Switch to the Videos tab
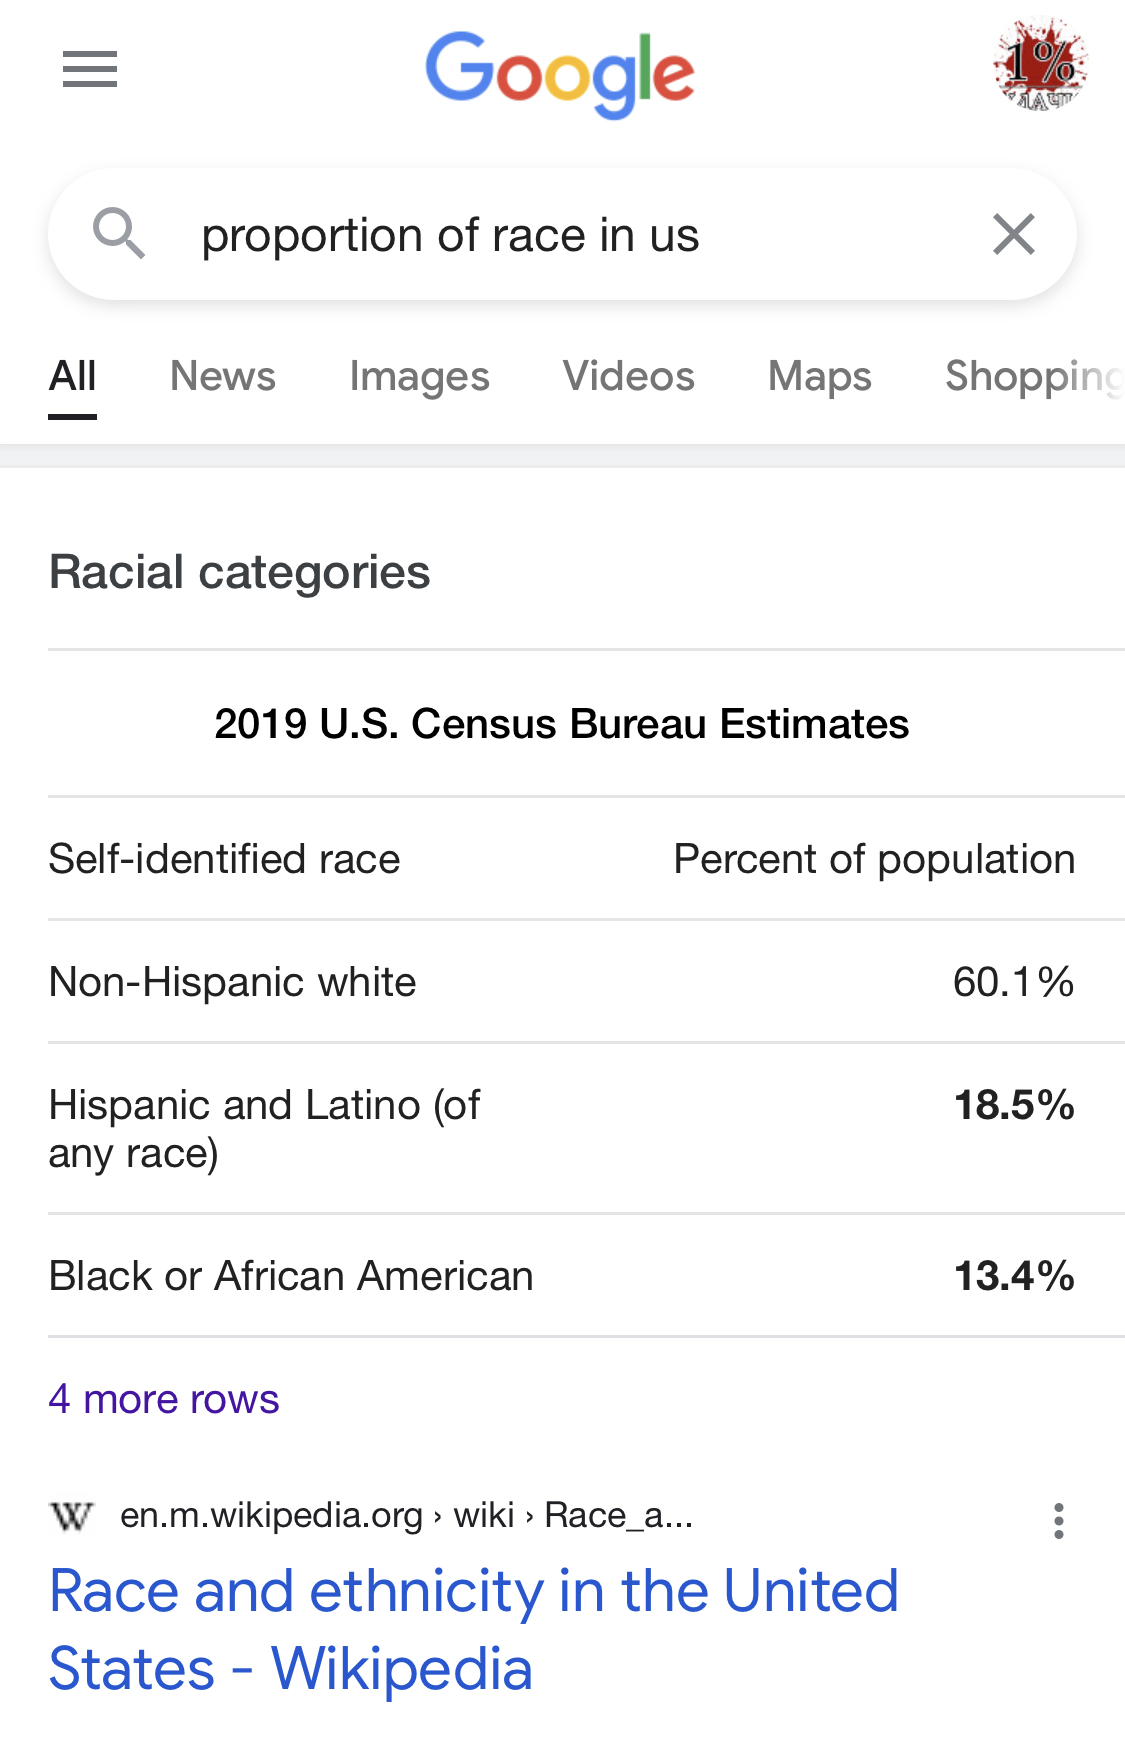 tap(629, 376)
